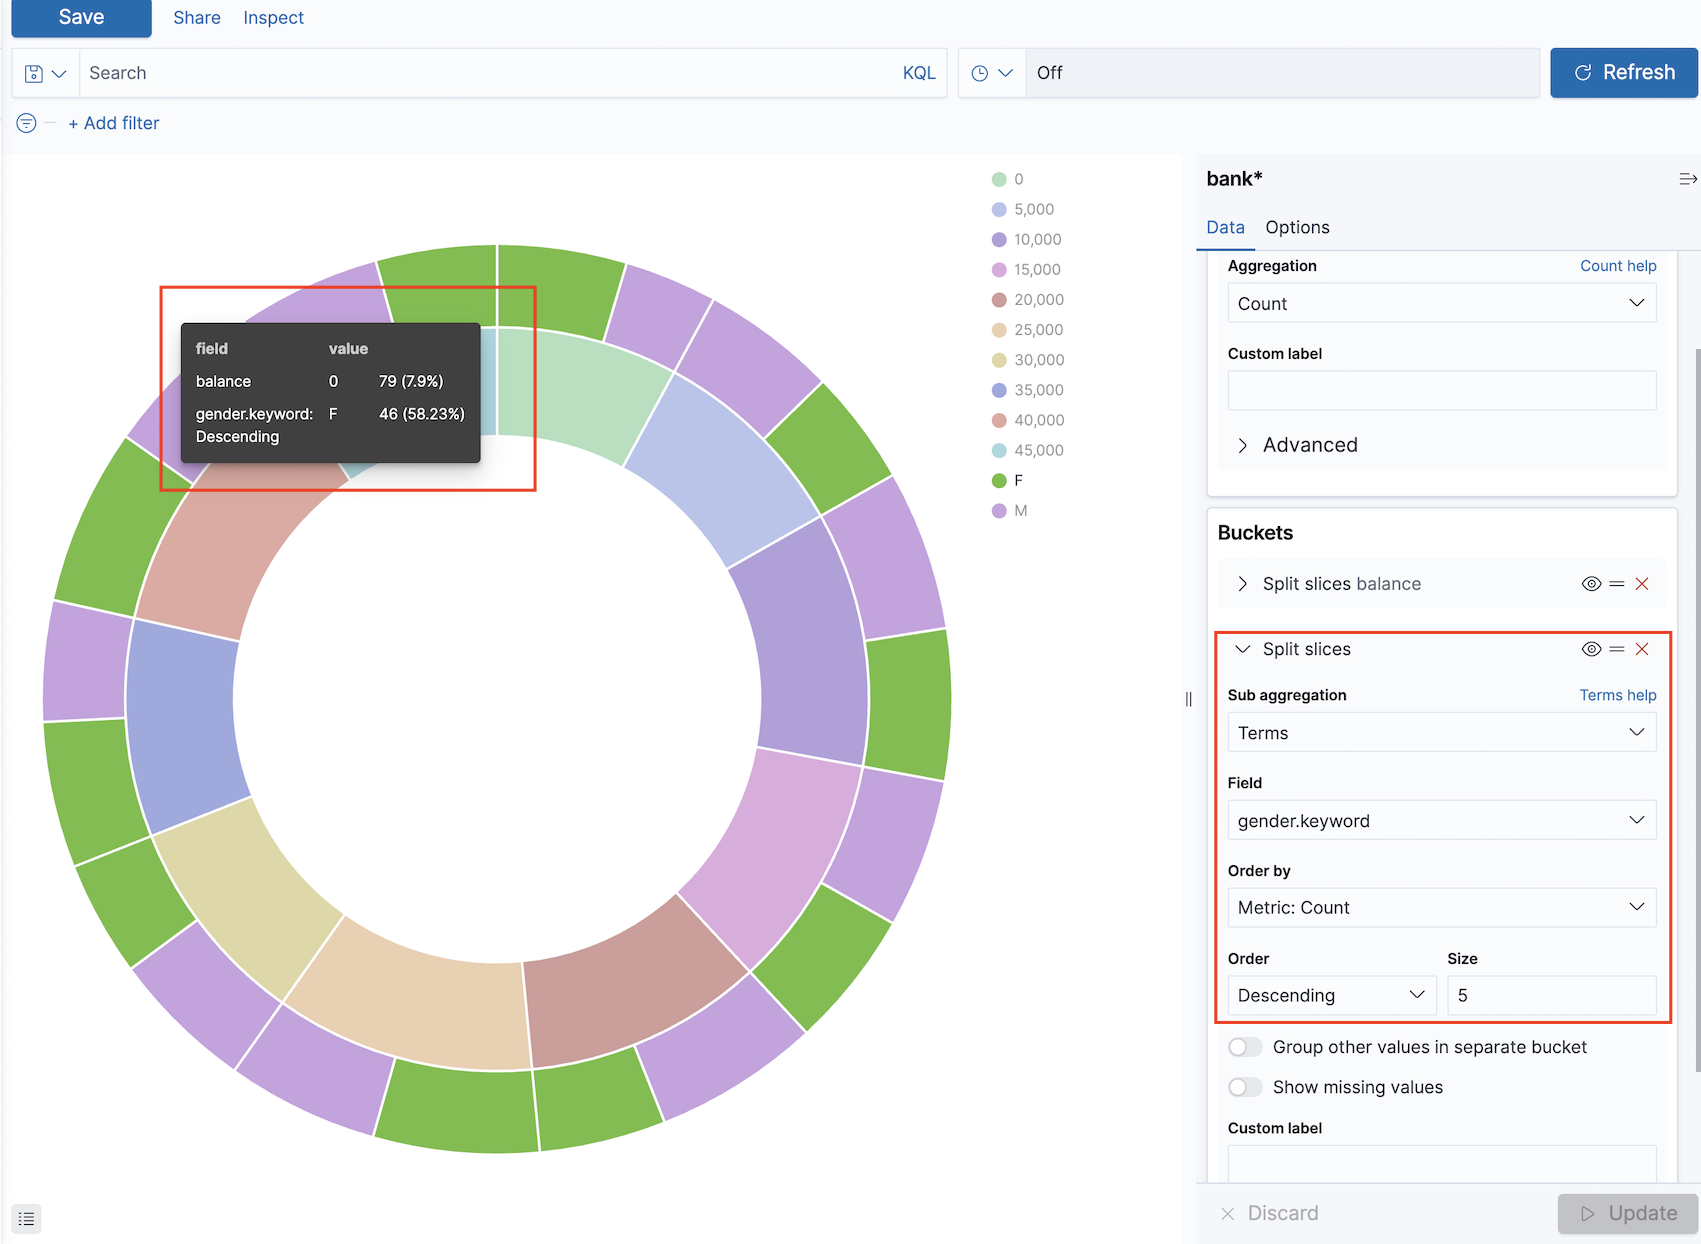The height and width of the screenshot is (1244, 1701).
Task: Remove the expanded Split slices bucket
Action: 1642,649
